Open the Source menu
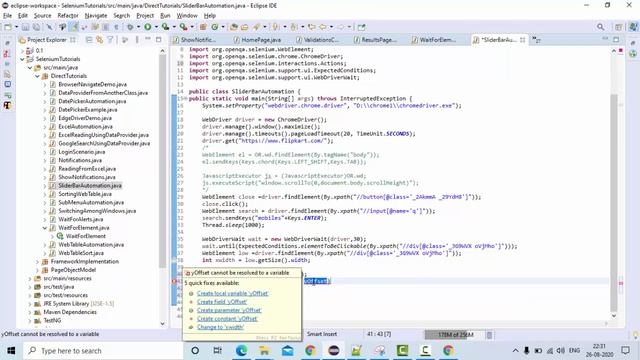Image resolution: width=640 pixels, height=360 pixels. [42, 16]
